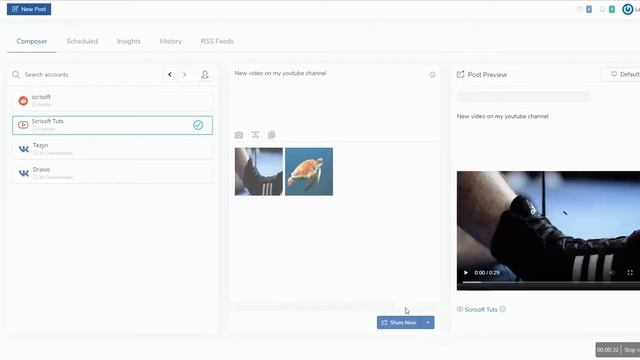Open the Insights tab

click(128, 41)
